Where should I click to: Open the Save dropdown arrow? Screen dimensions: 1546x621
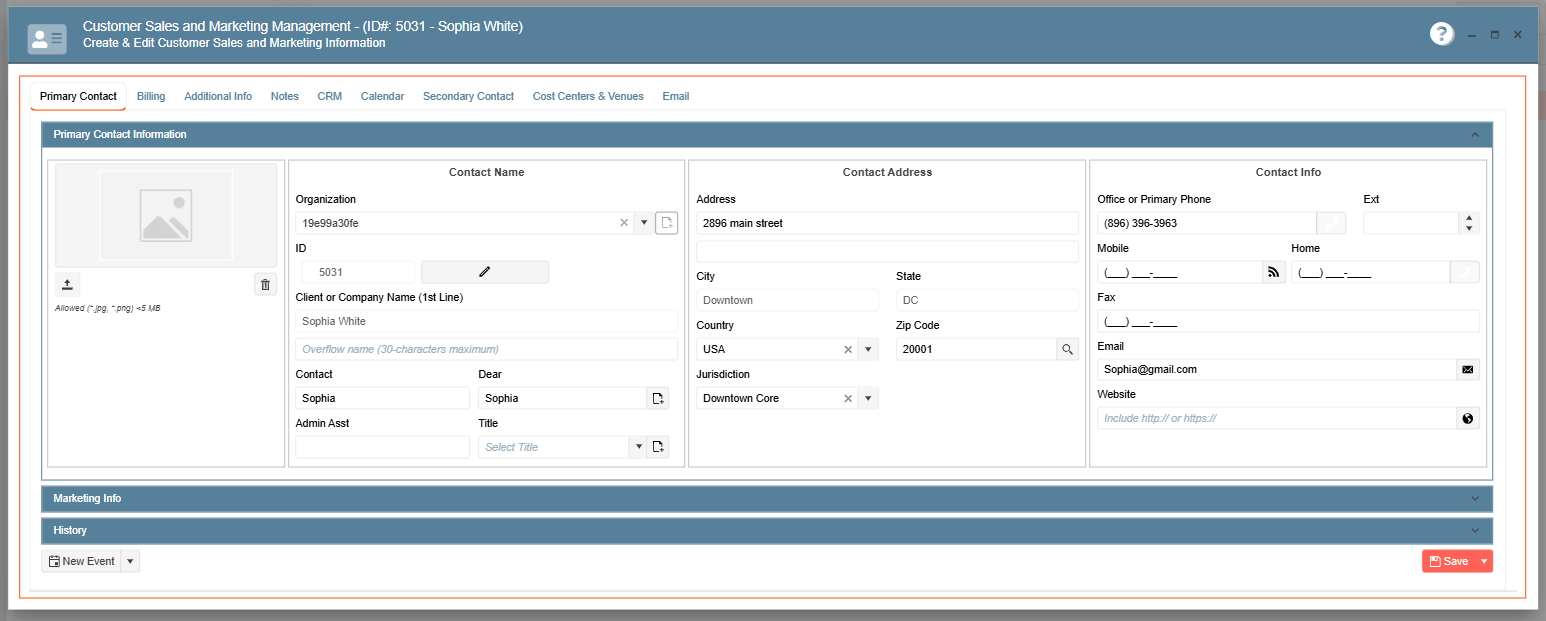click(1484, 561)
